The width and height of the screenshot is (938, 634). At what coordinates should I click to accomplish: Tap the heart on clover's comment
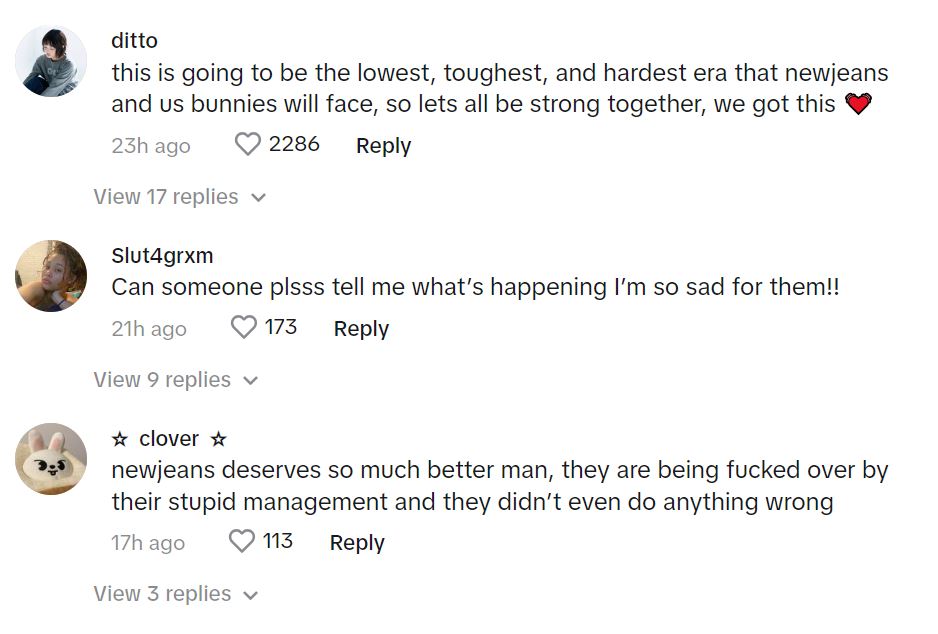[242, 542]
